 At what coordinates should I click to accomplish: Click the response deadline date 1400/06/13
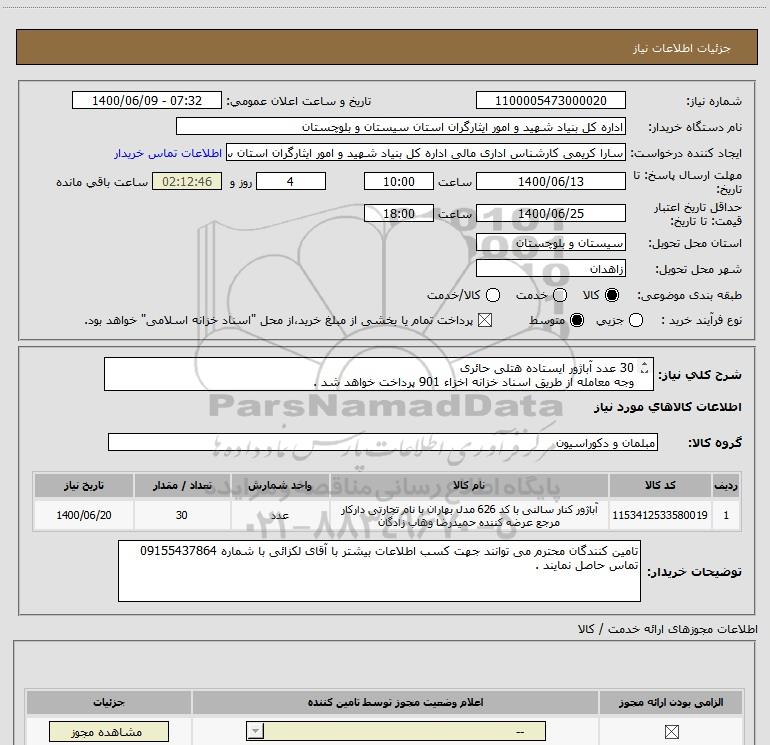point(550,181)
